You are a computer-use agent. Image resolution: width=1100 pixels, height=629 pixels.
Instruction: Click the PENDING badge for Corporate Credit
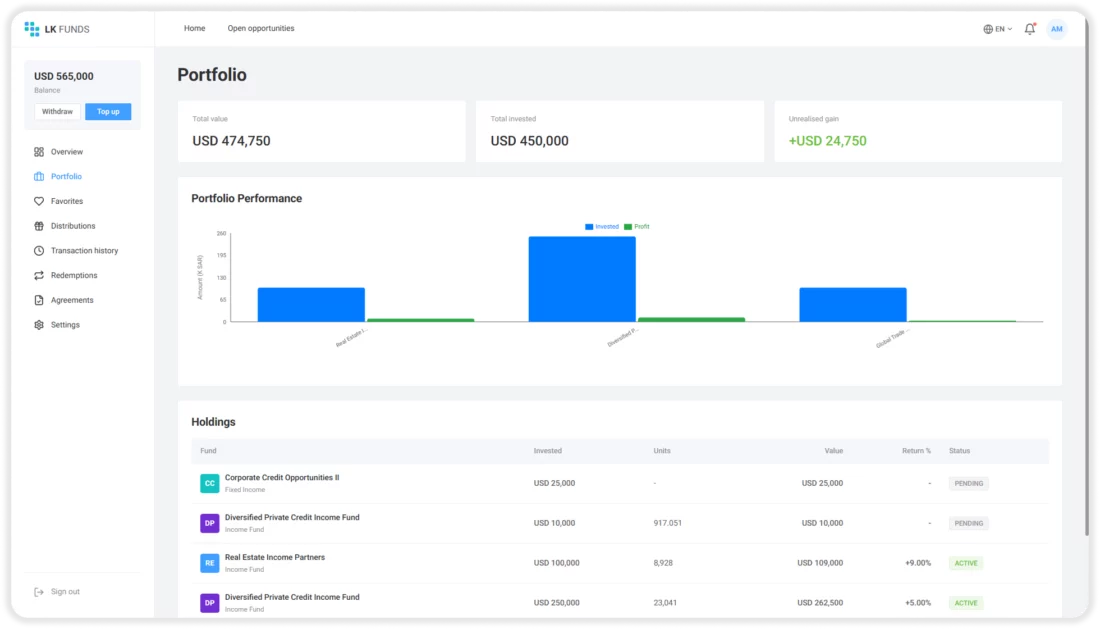tap(969, 484)
